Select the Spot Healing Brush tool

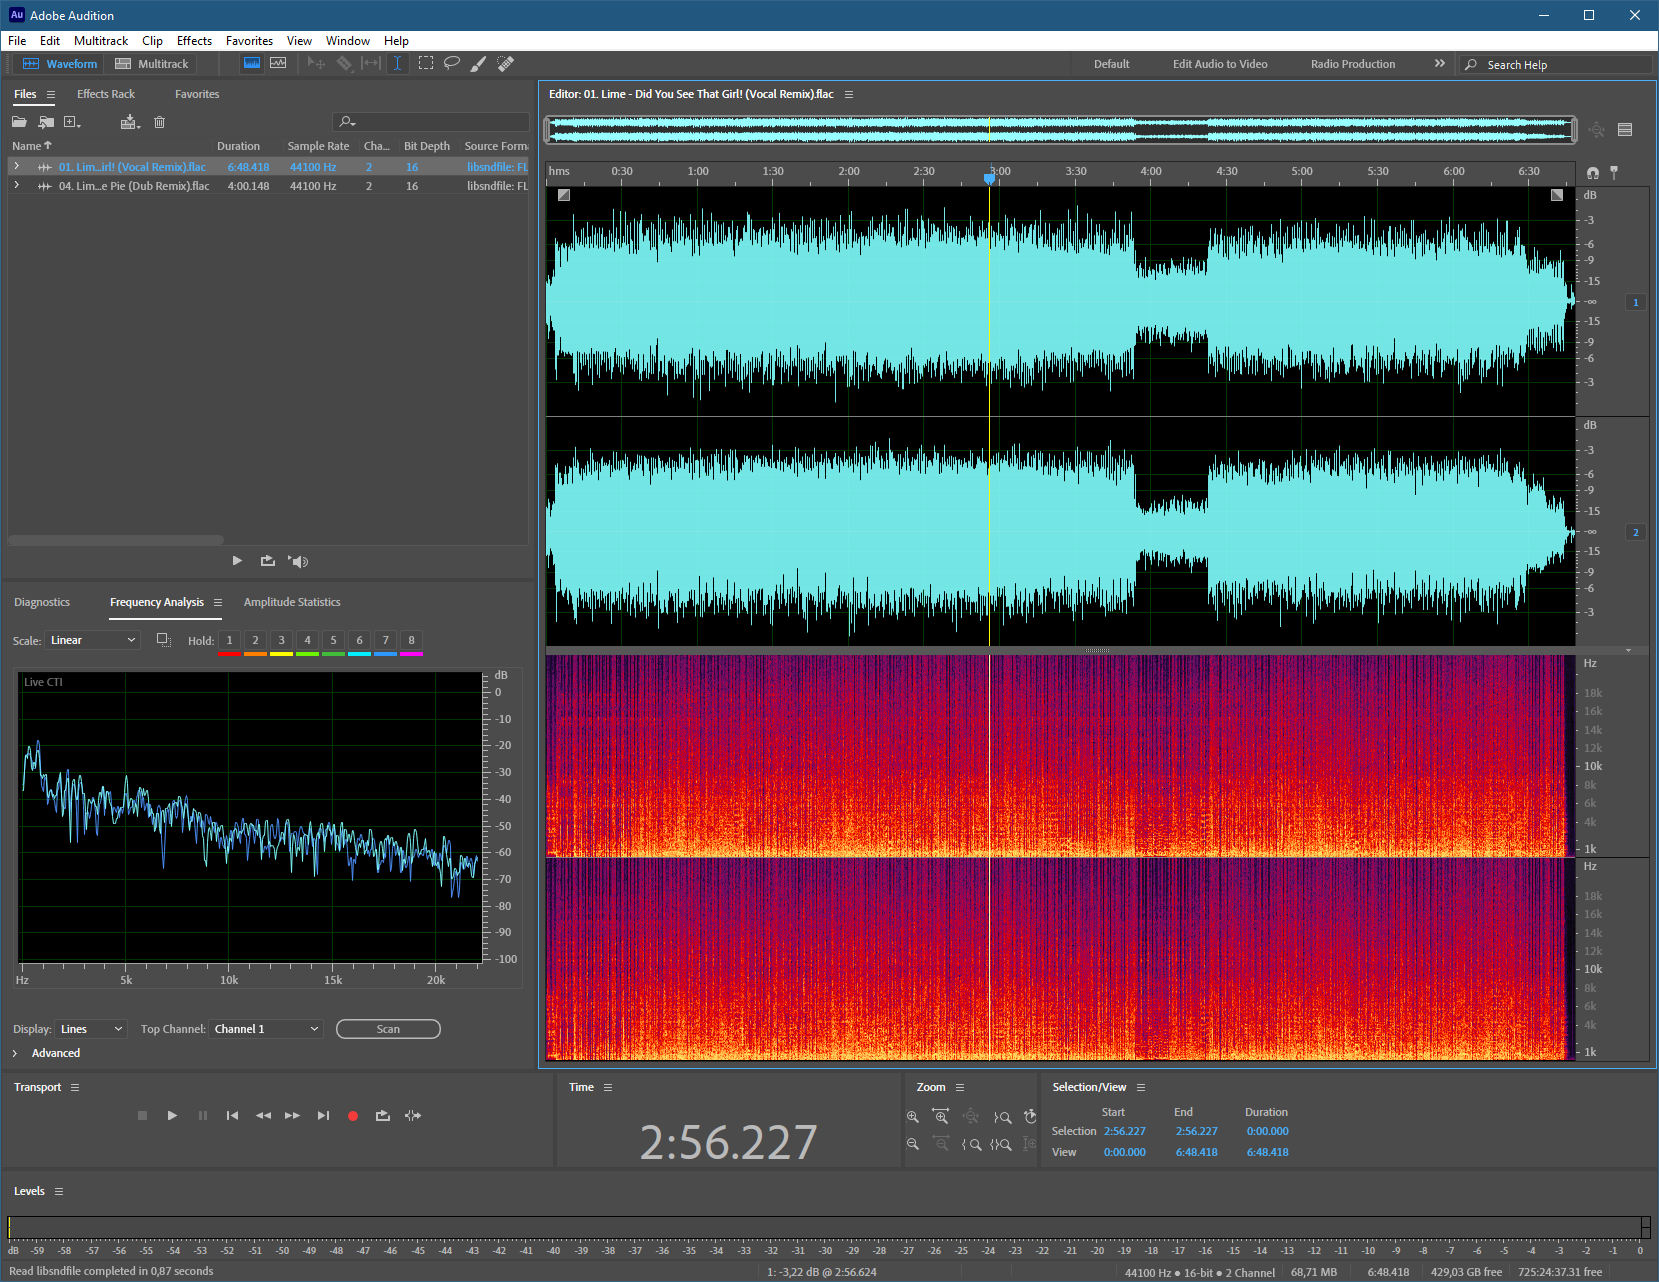coord(506,63)
